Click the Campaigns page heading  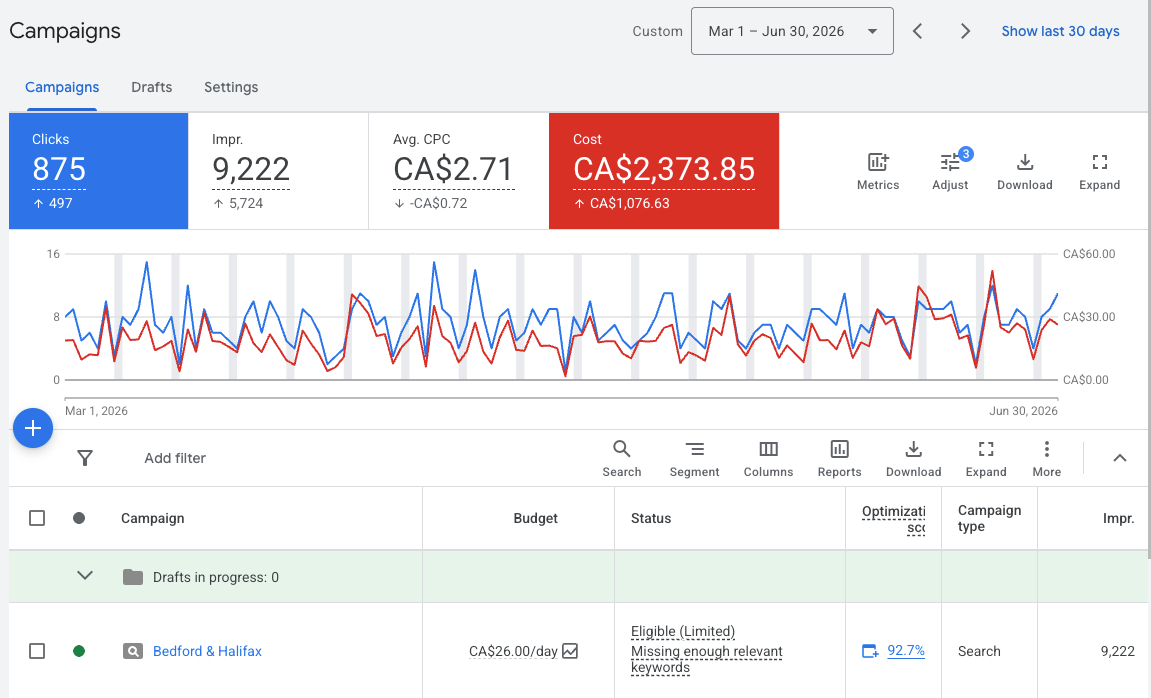(x=65, y=31)
